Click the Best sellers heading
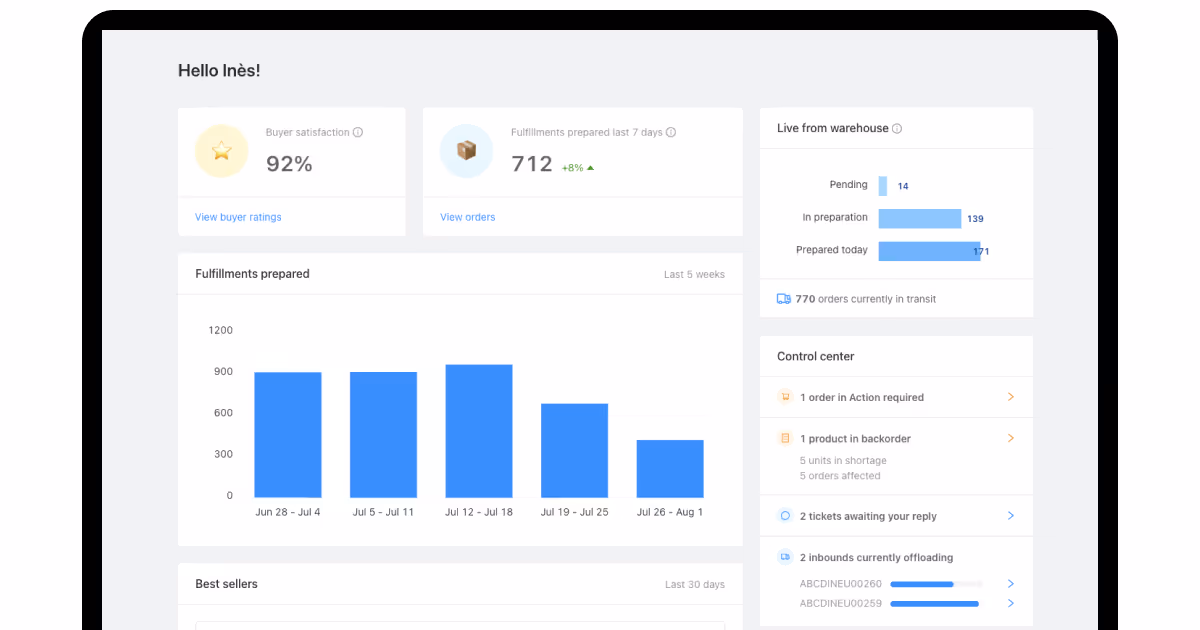 pyautogui.click(x=226, y=584)
